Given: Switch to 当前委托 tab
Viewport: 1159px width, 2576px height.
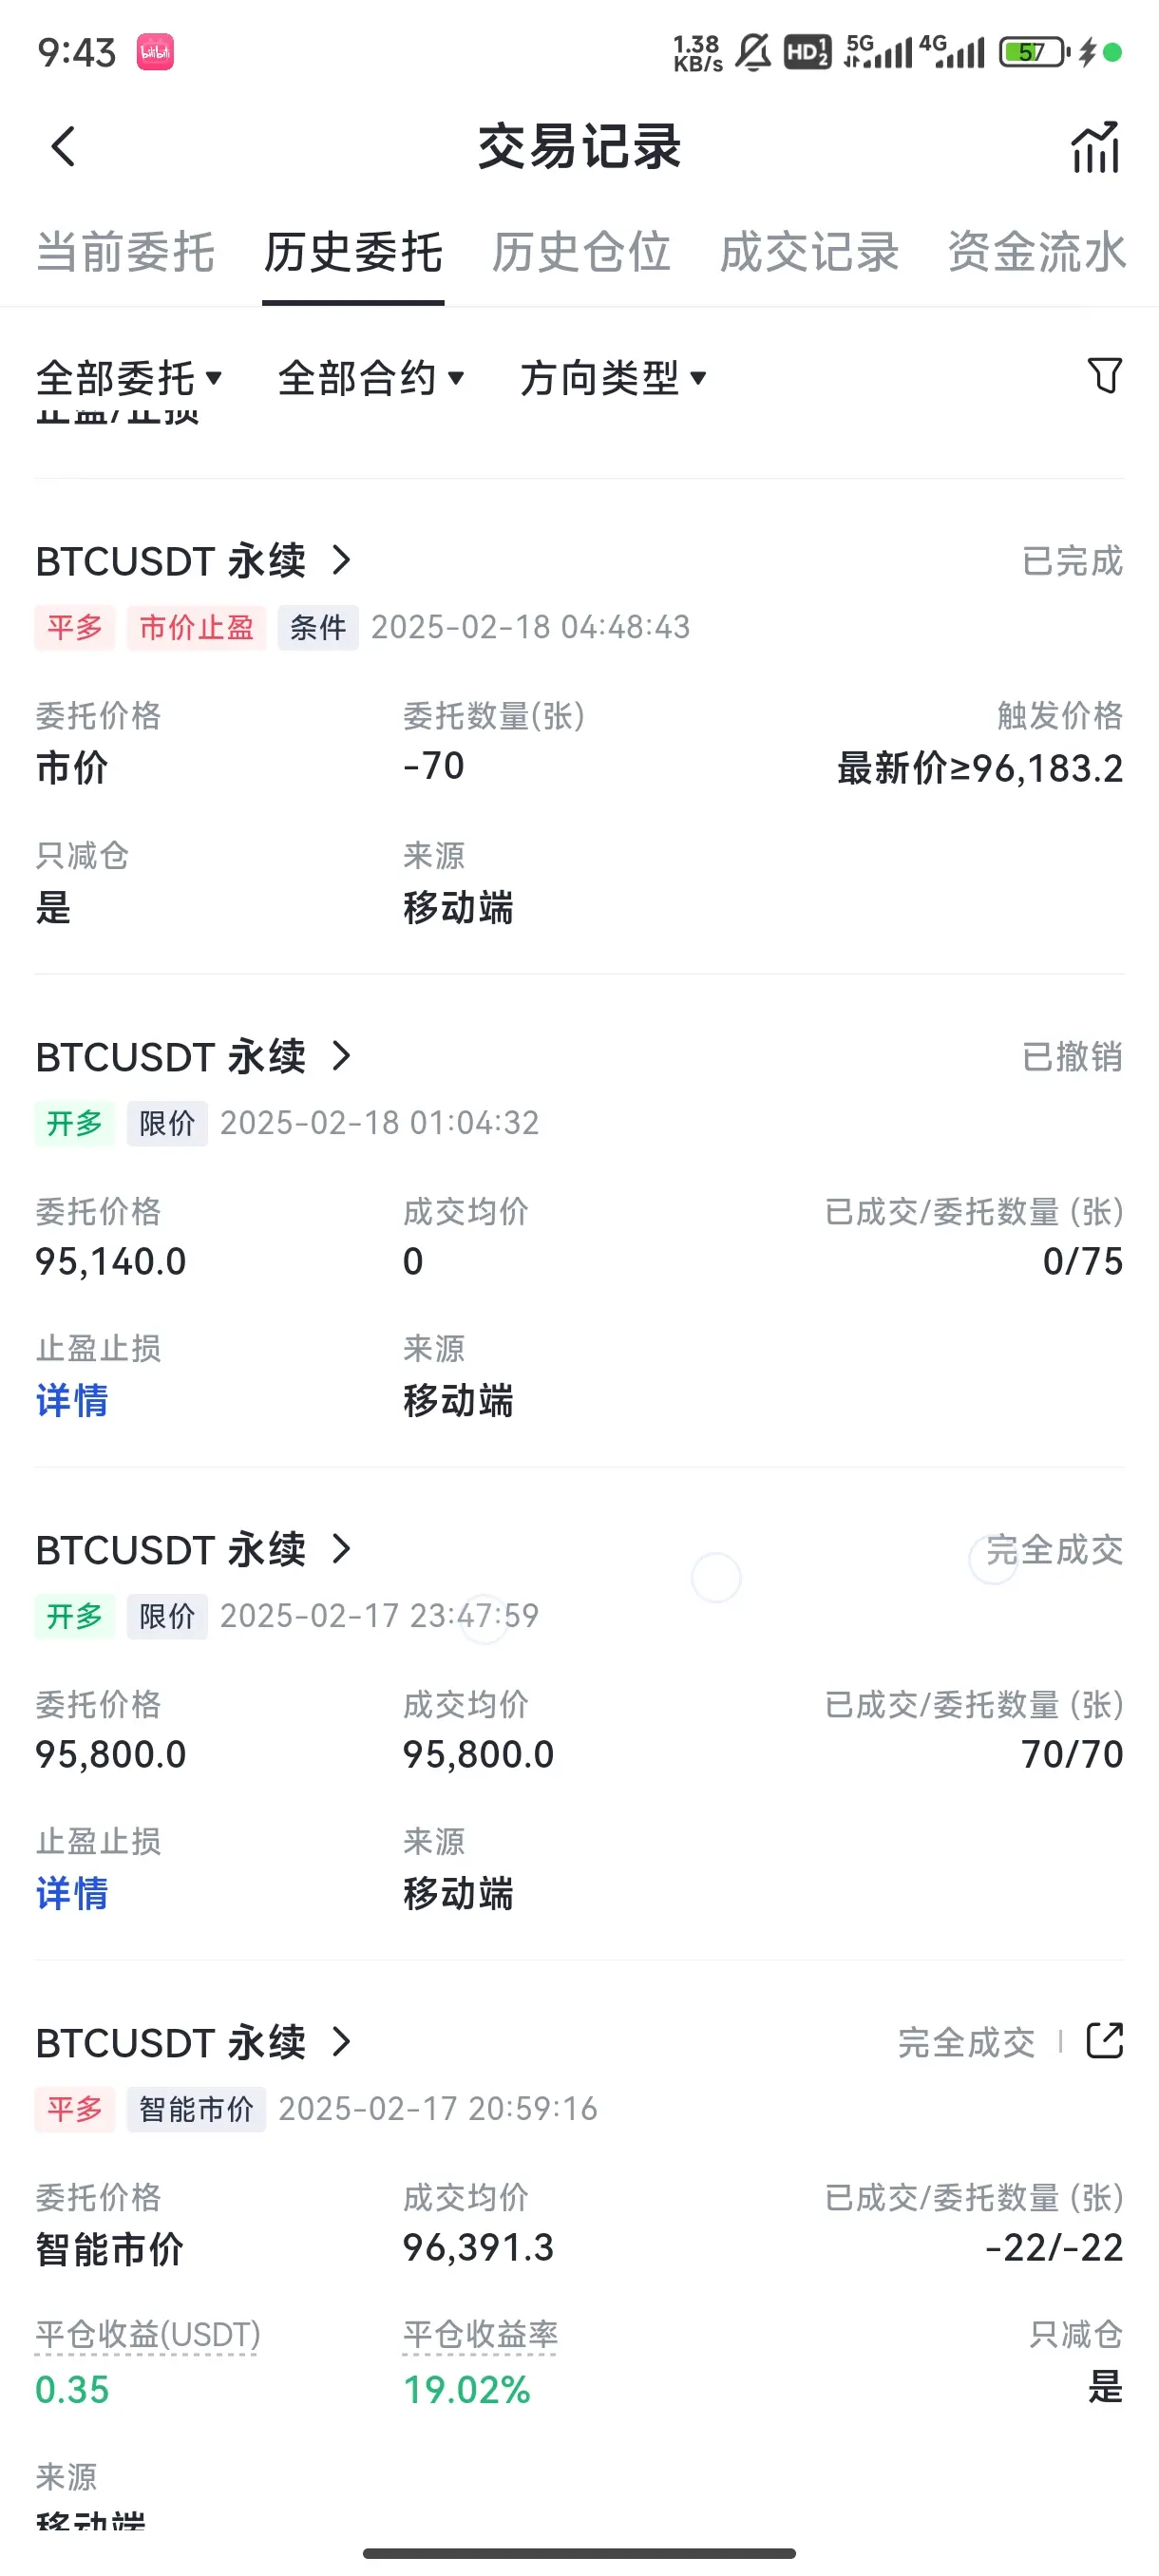Looking at the screenshot, I should pyautogui.click(x=126, y=252).
